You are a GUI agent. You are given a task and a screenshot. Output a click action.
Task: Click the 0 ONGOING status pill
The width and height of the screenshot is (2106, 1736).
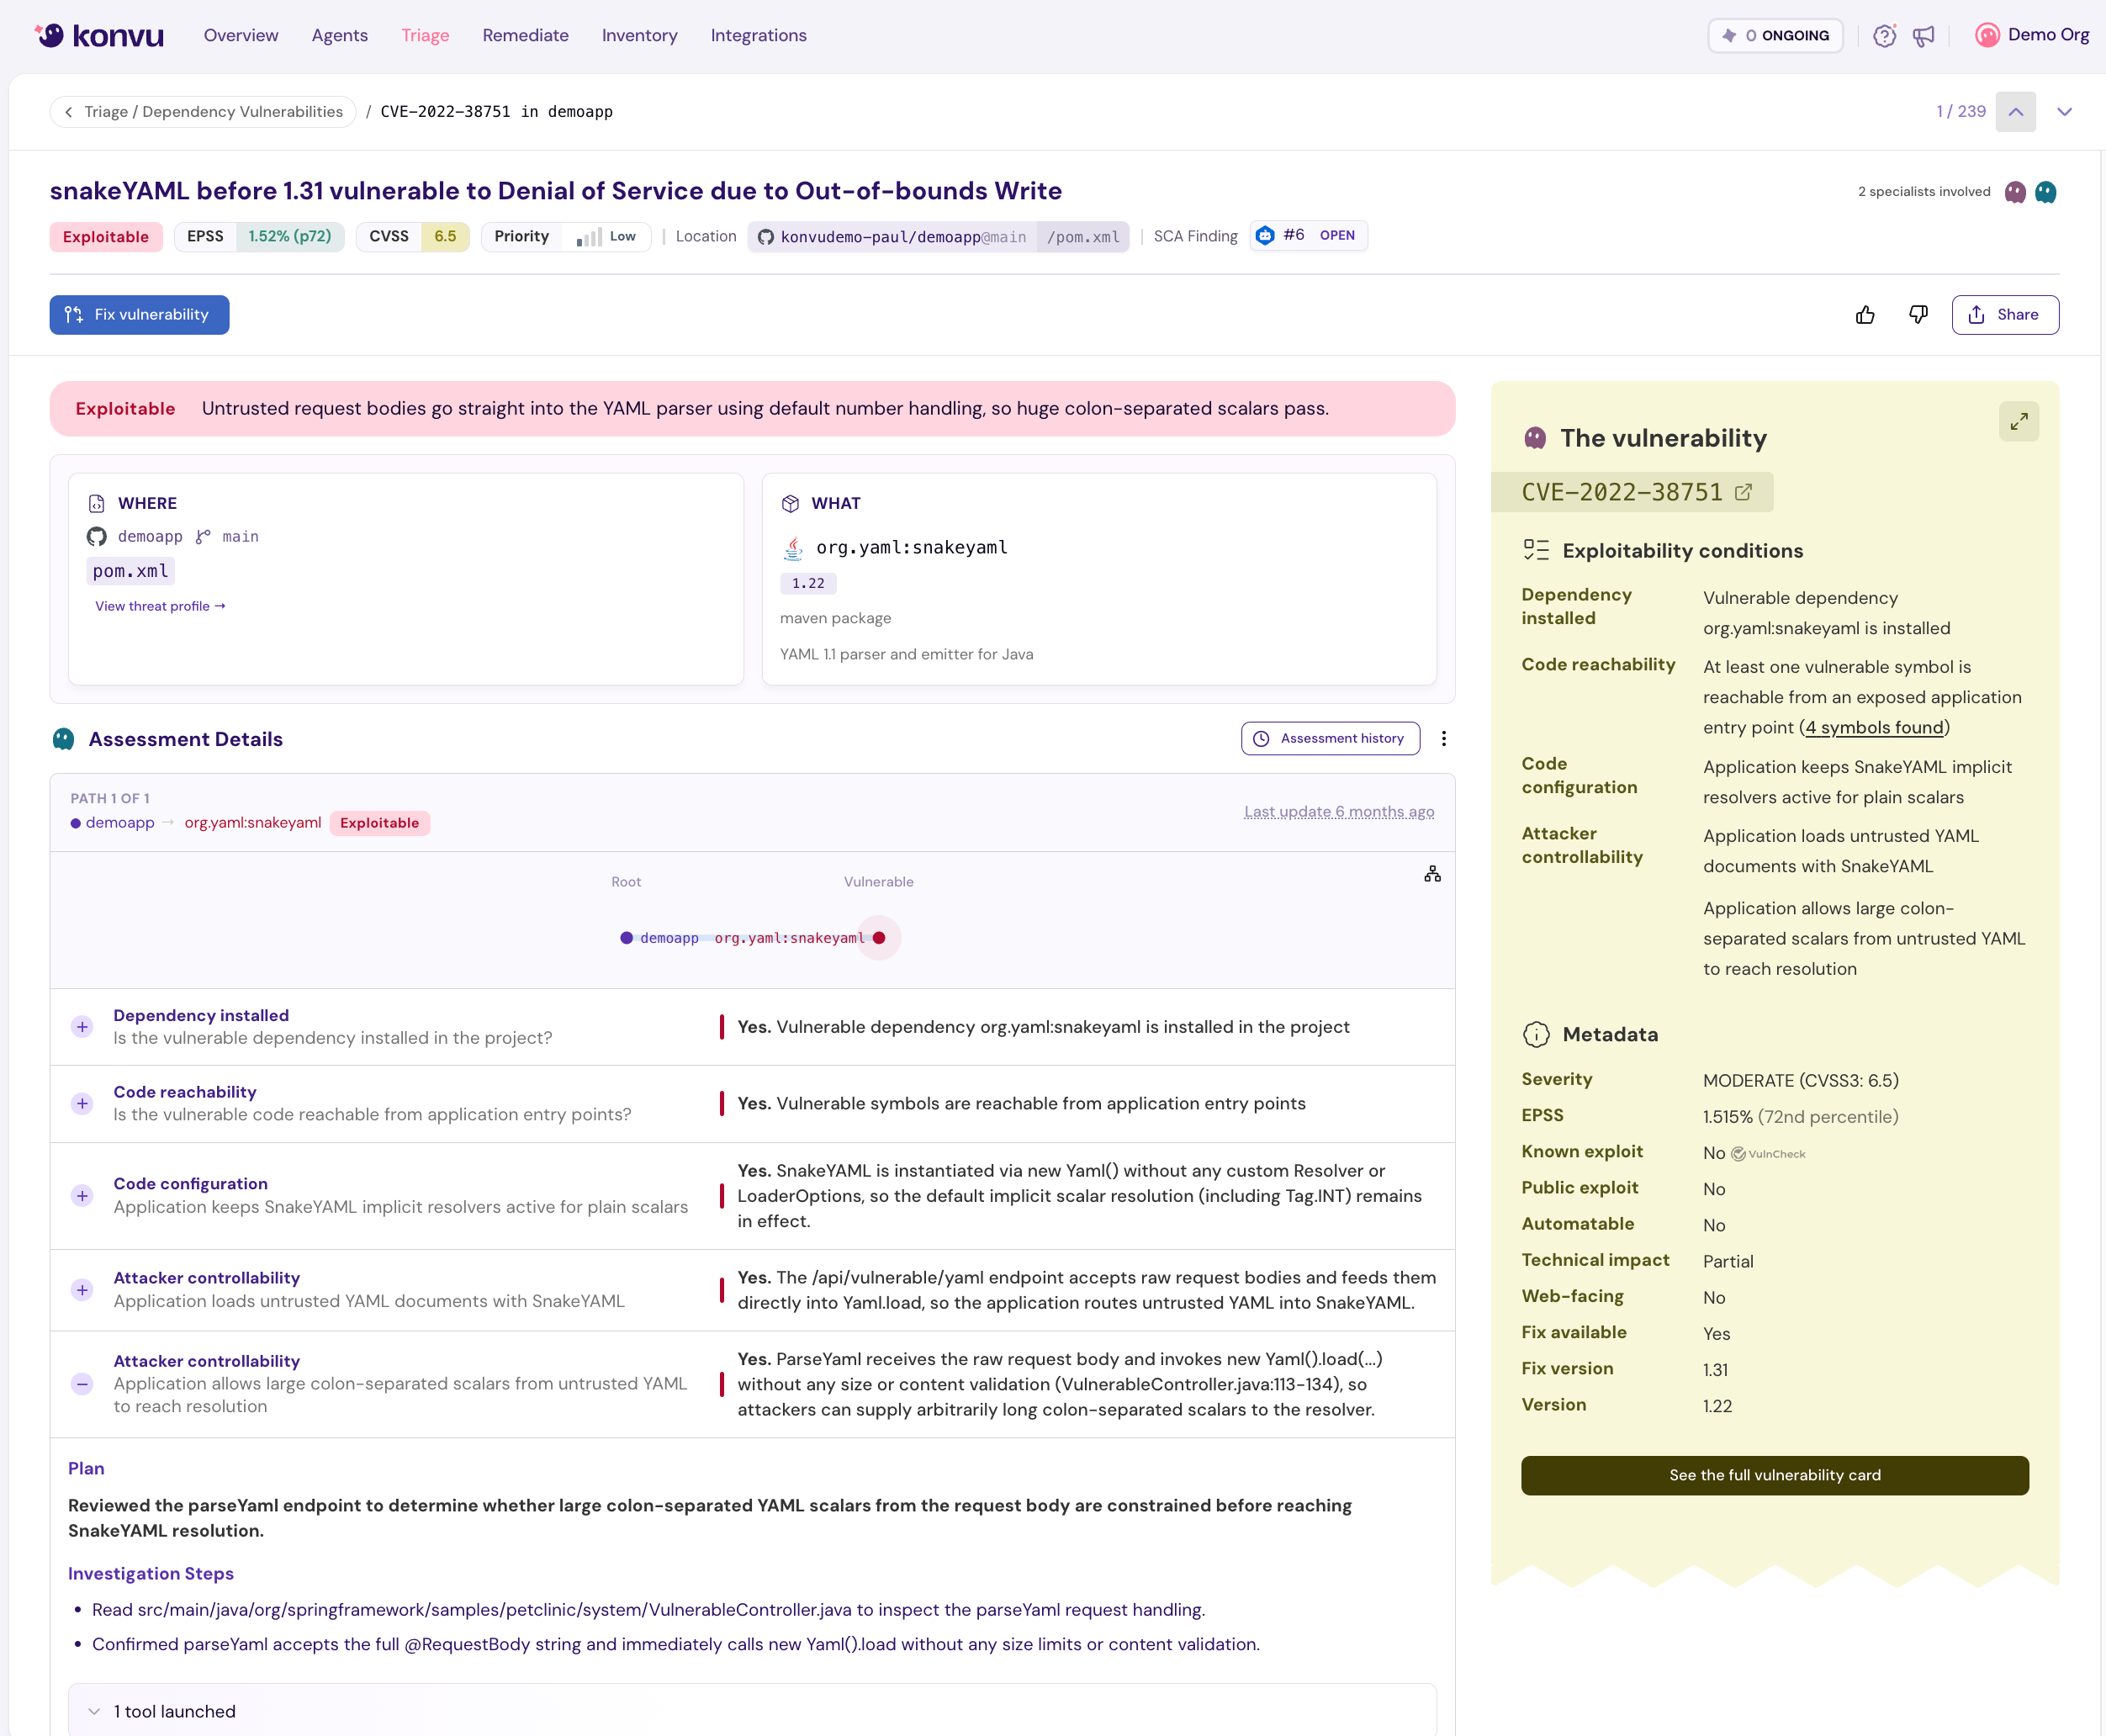click(1775, 36)
